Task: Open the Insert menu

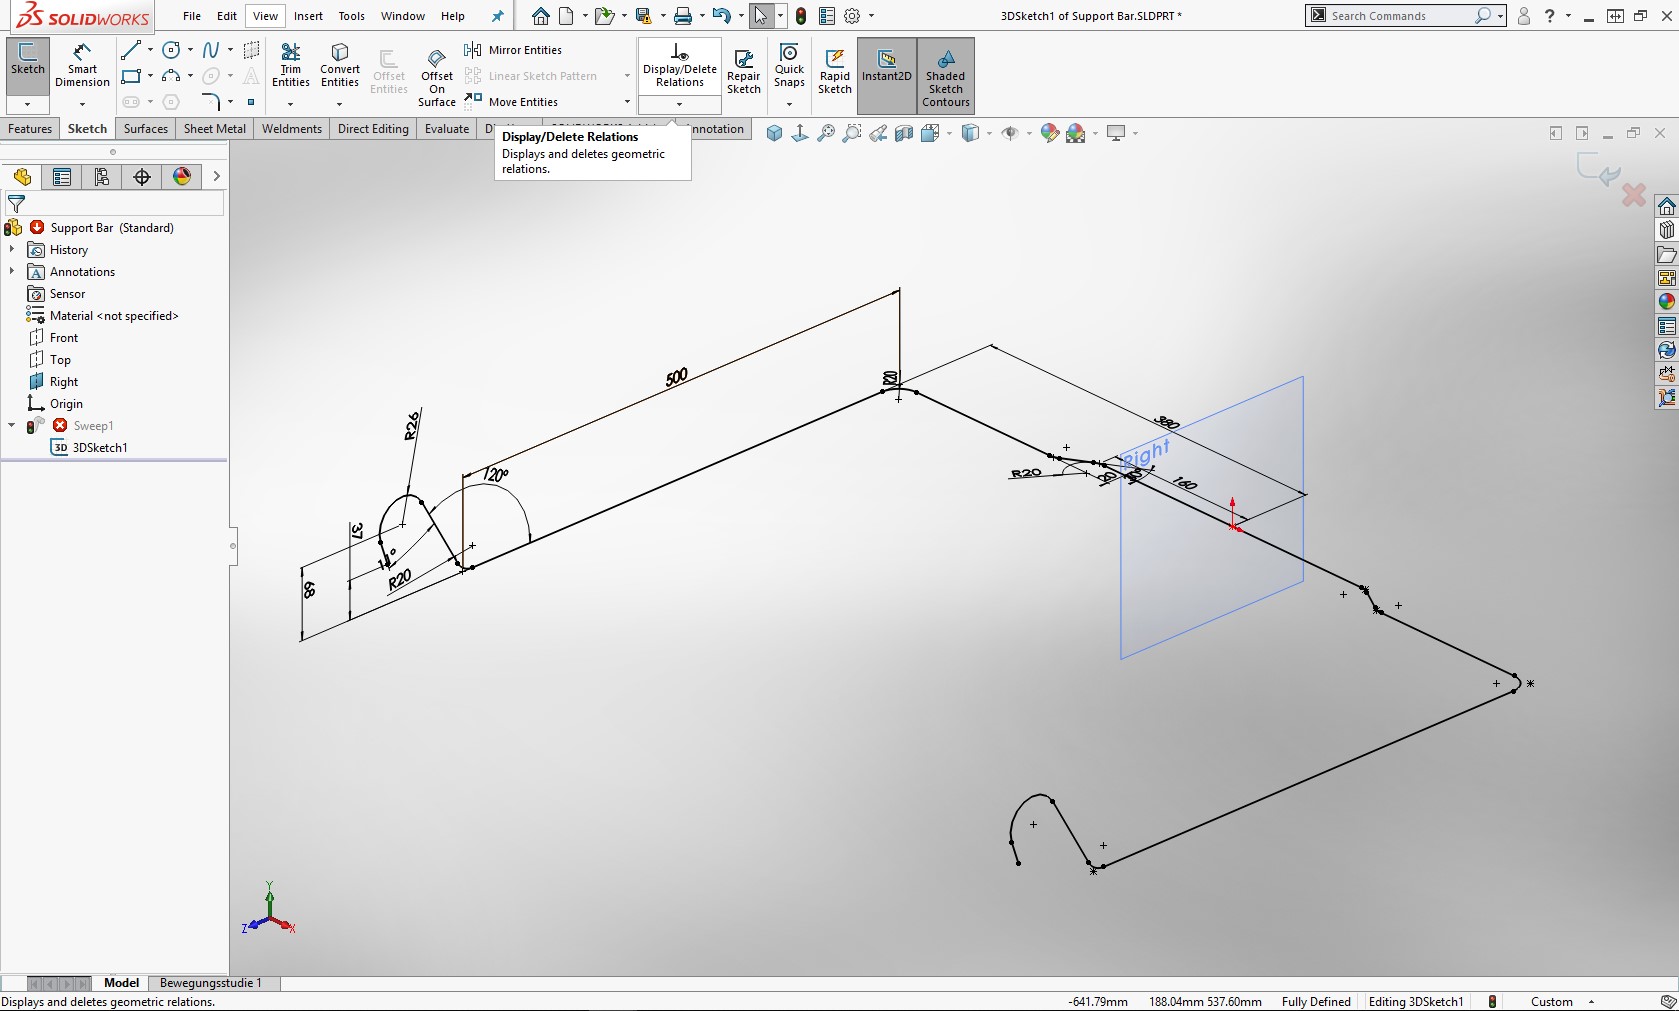Action: coord(308,16)
